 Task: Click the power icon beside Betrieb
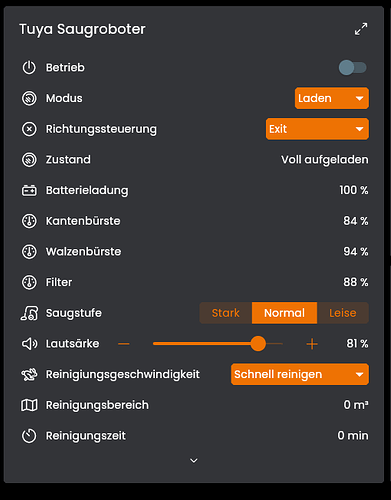(29, 68)
